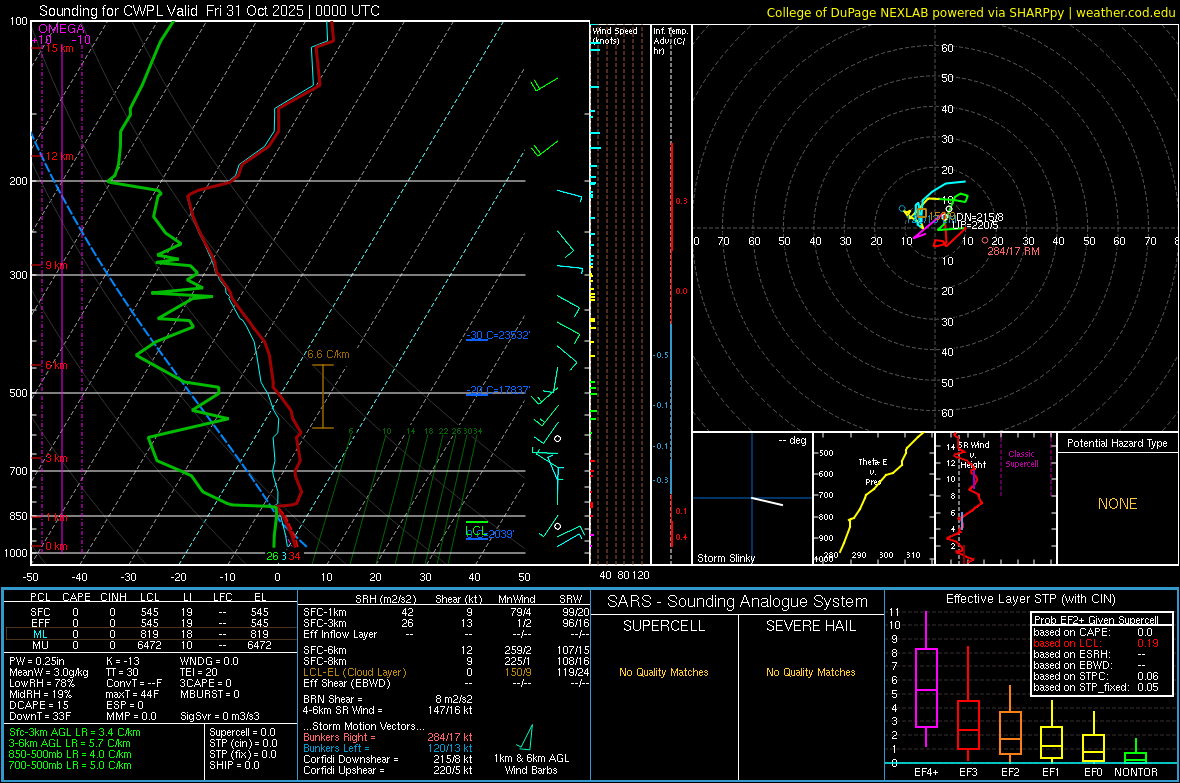Click the 'maxT = 44F' value
This screenshot has width=1180, height=783.
point(132,694)
